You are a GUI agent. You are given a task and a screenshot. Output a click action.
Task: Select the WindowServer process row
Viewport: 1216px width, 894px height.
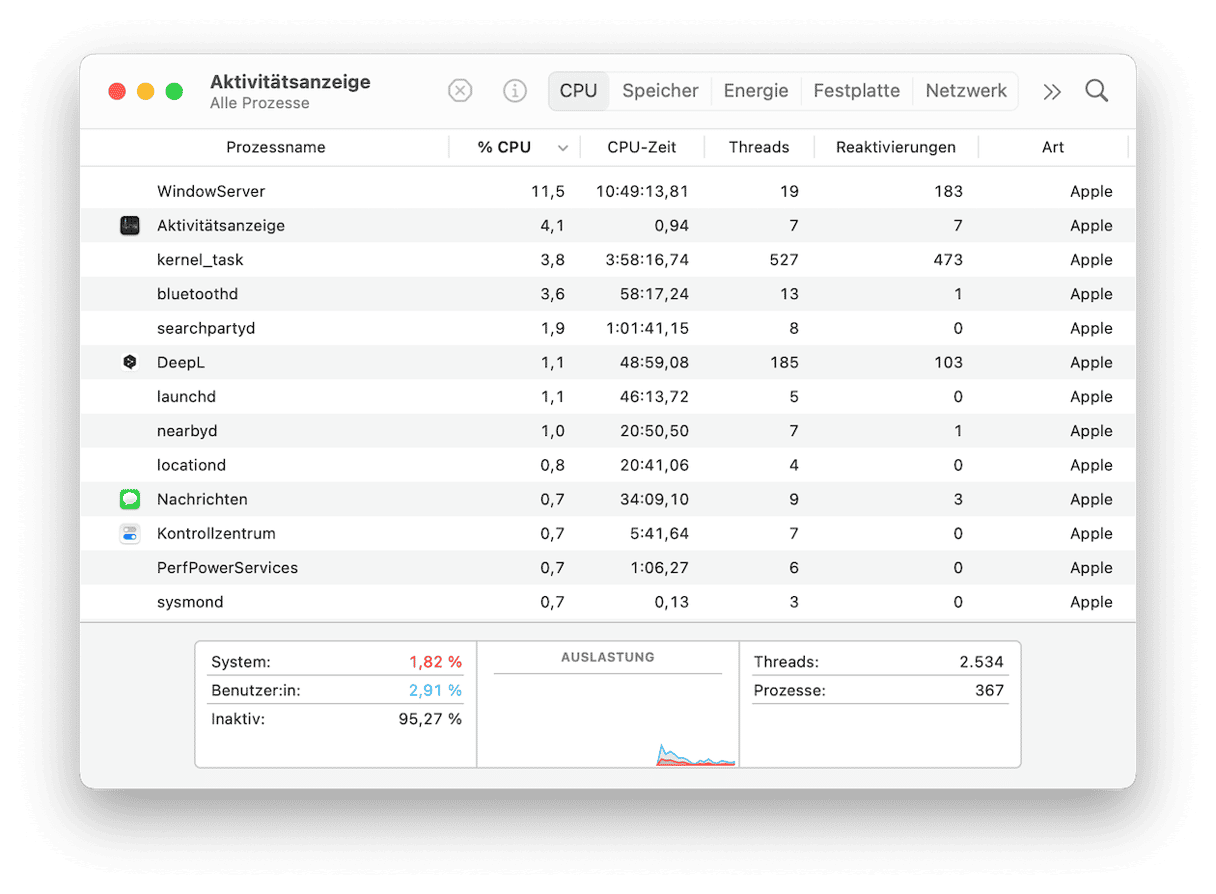pos(608,191)
